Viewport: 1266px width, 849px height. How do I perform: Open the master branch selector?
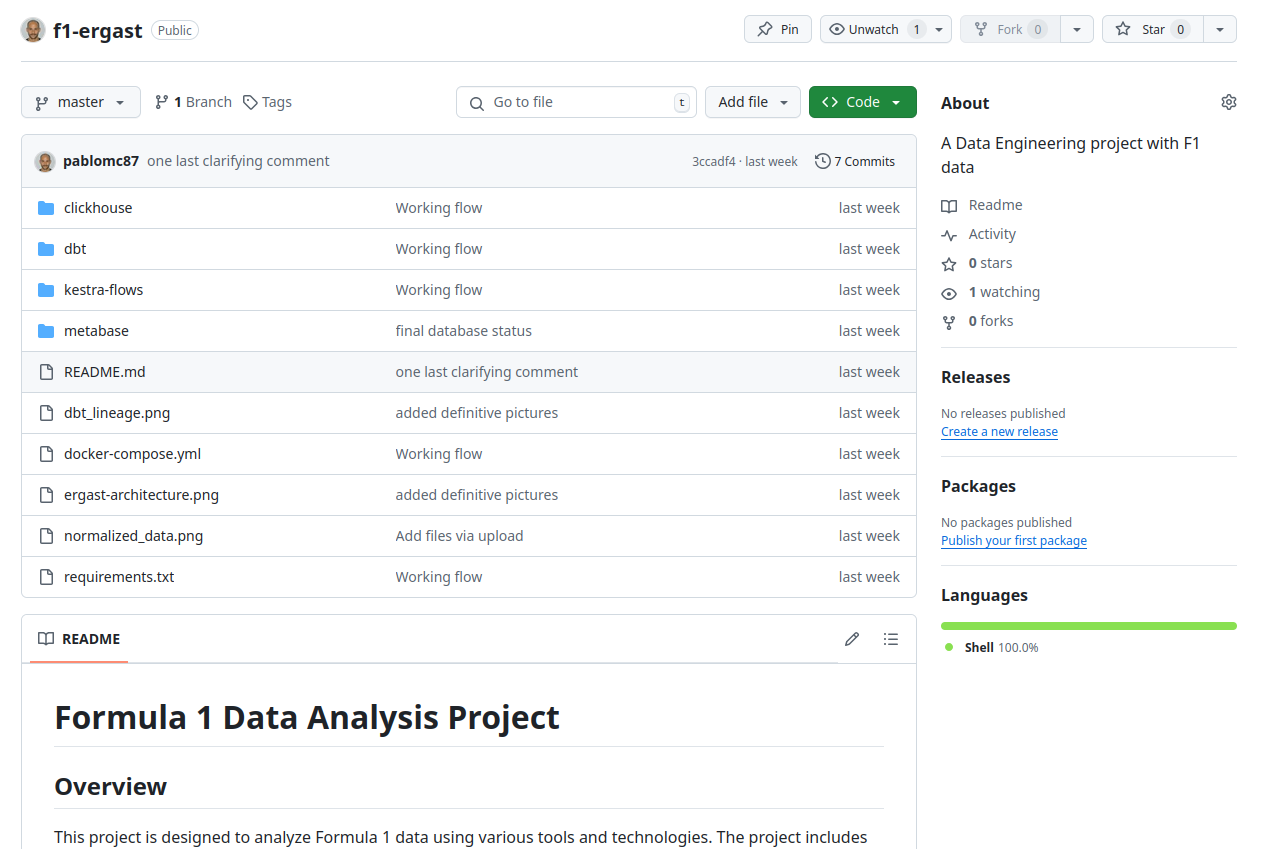coord(81,102)
